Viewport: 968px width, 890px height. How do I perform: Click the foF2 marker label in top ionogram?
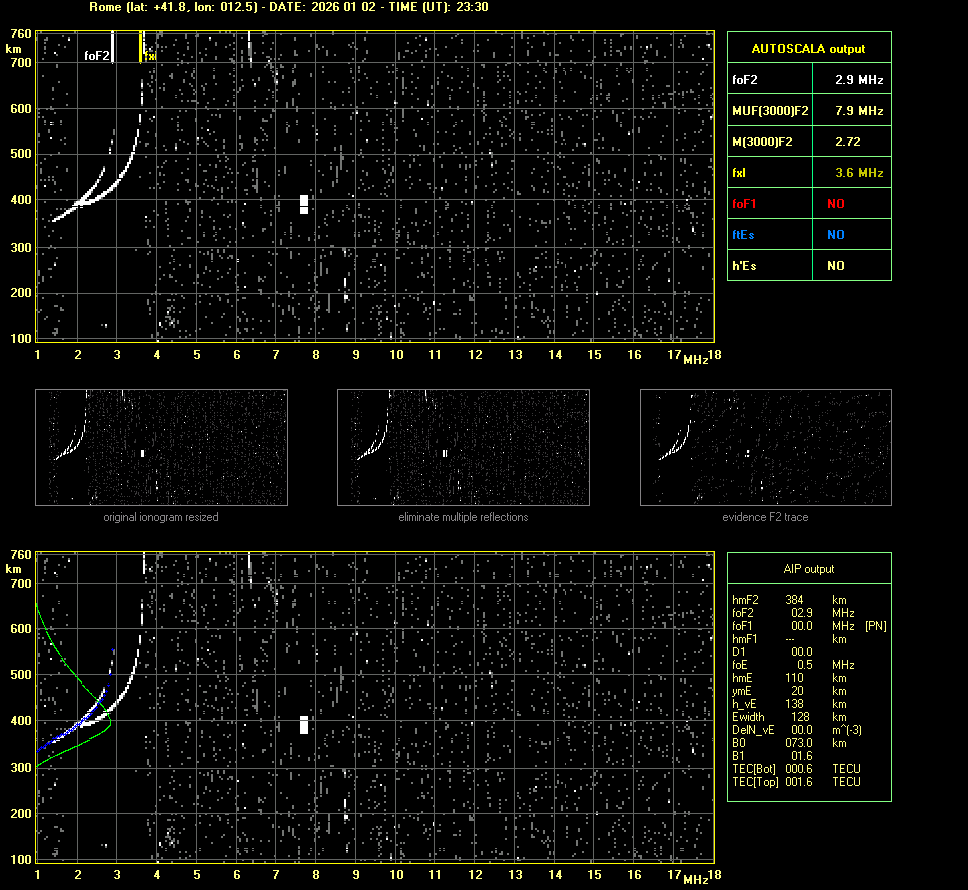pyautogui.click(x=97, y=56)
